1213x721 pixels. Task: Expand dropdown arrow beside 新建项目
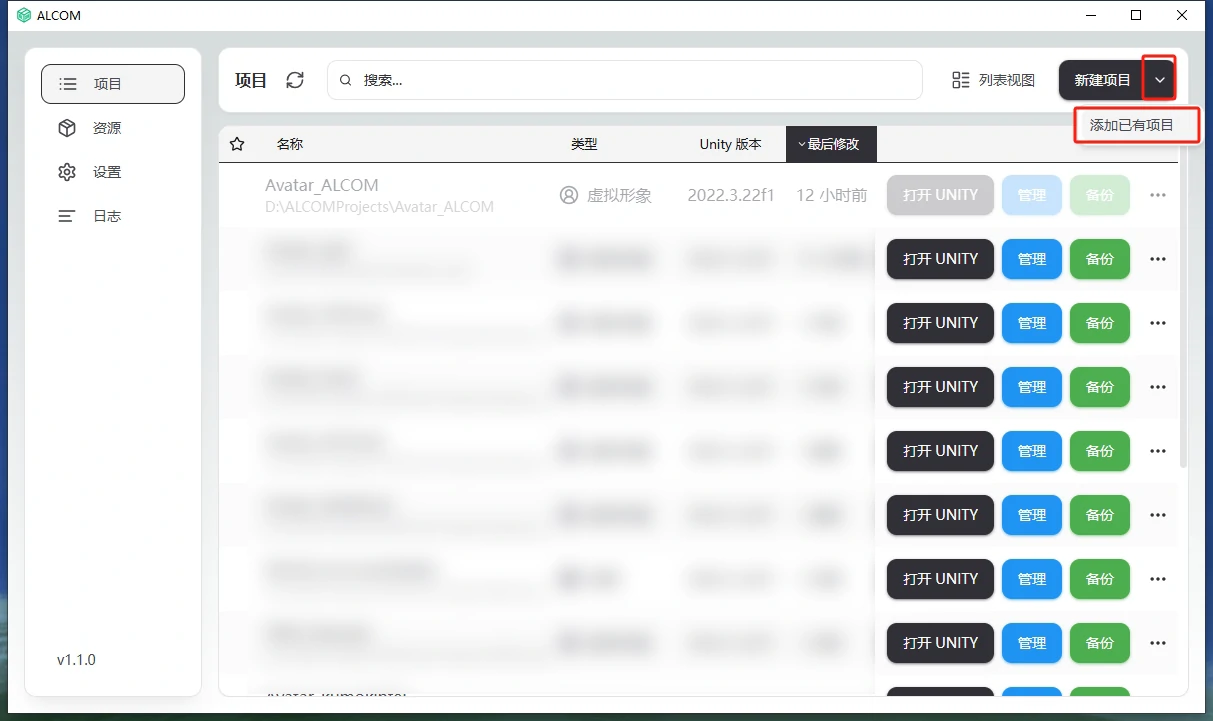1160,80
